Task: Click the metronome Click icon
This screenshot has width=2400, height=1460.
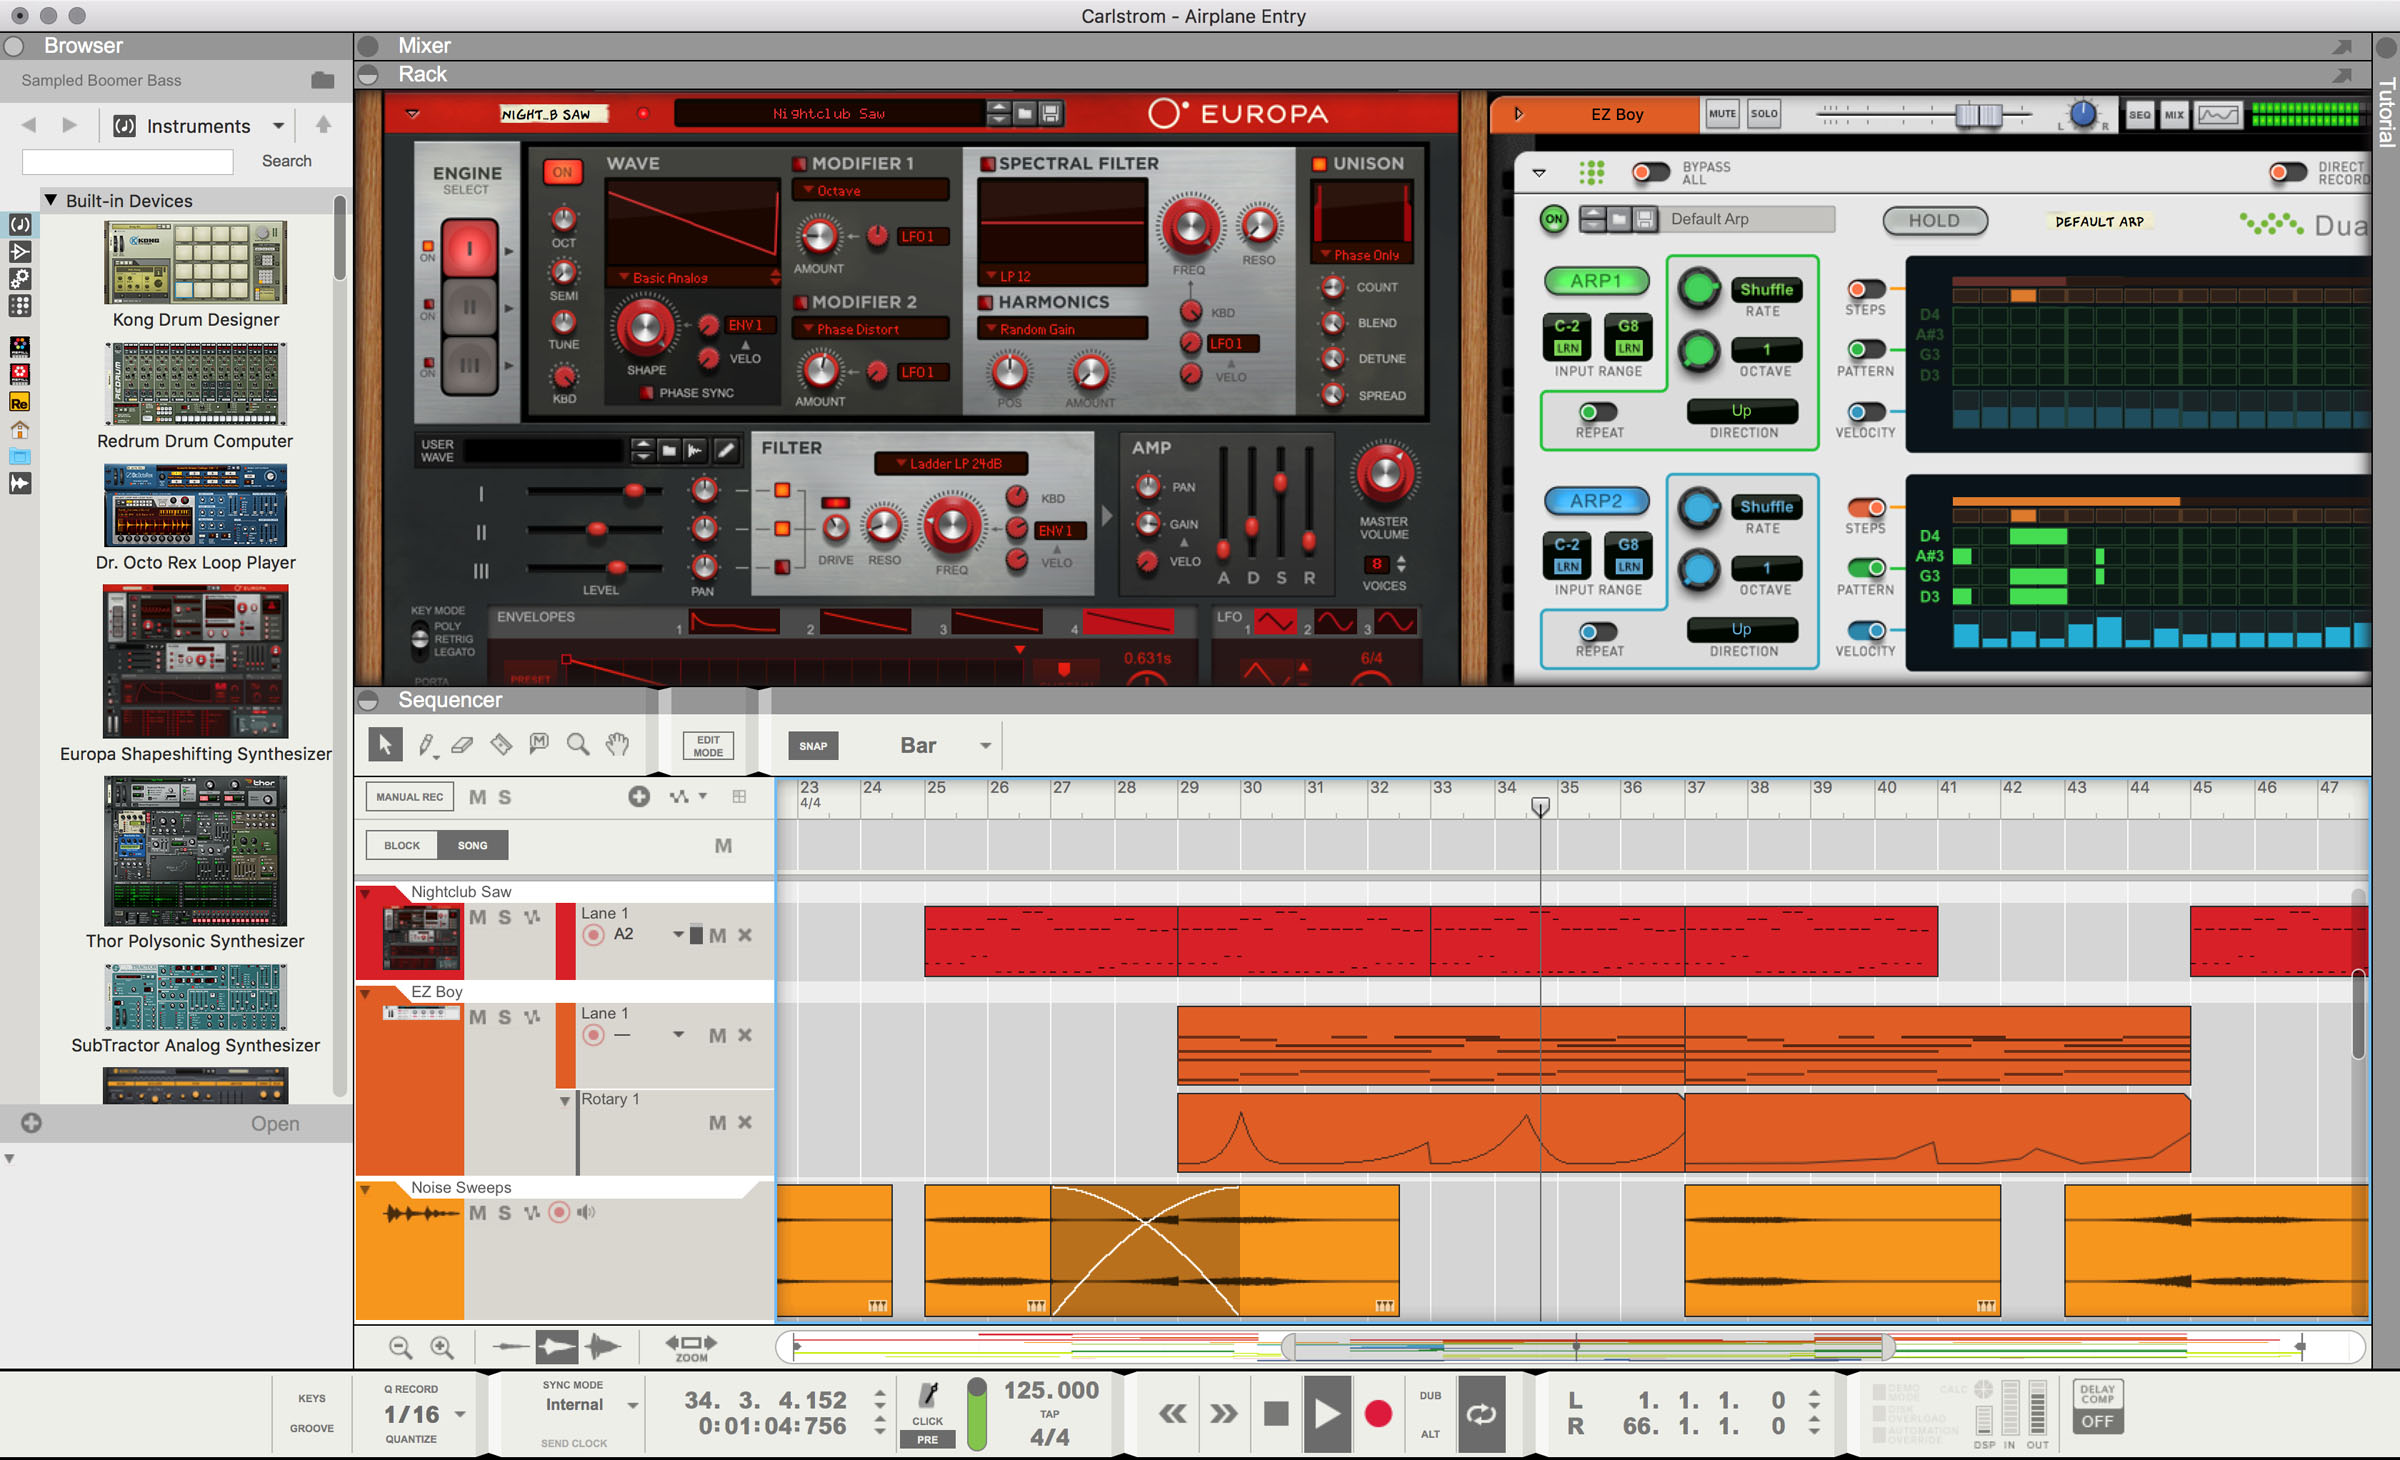Action: [x=928, y=1397]
